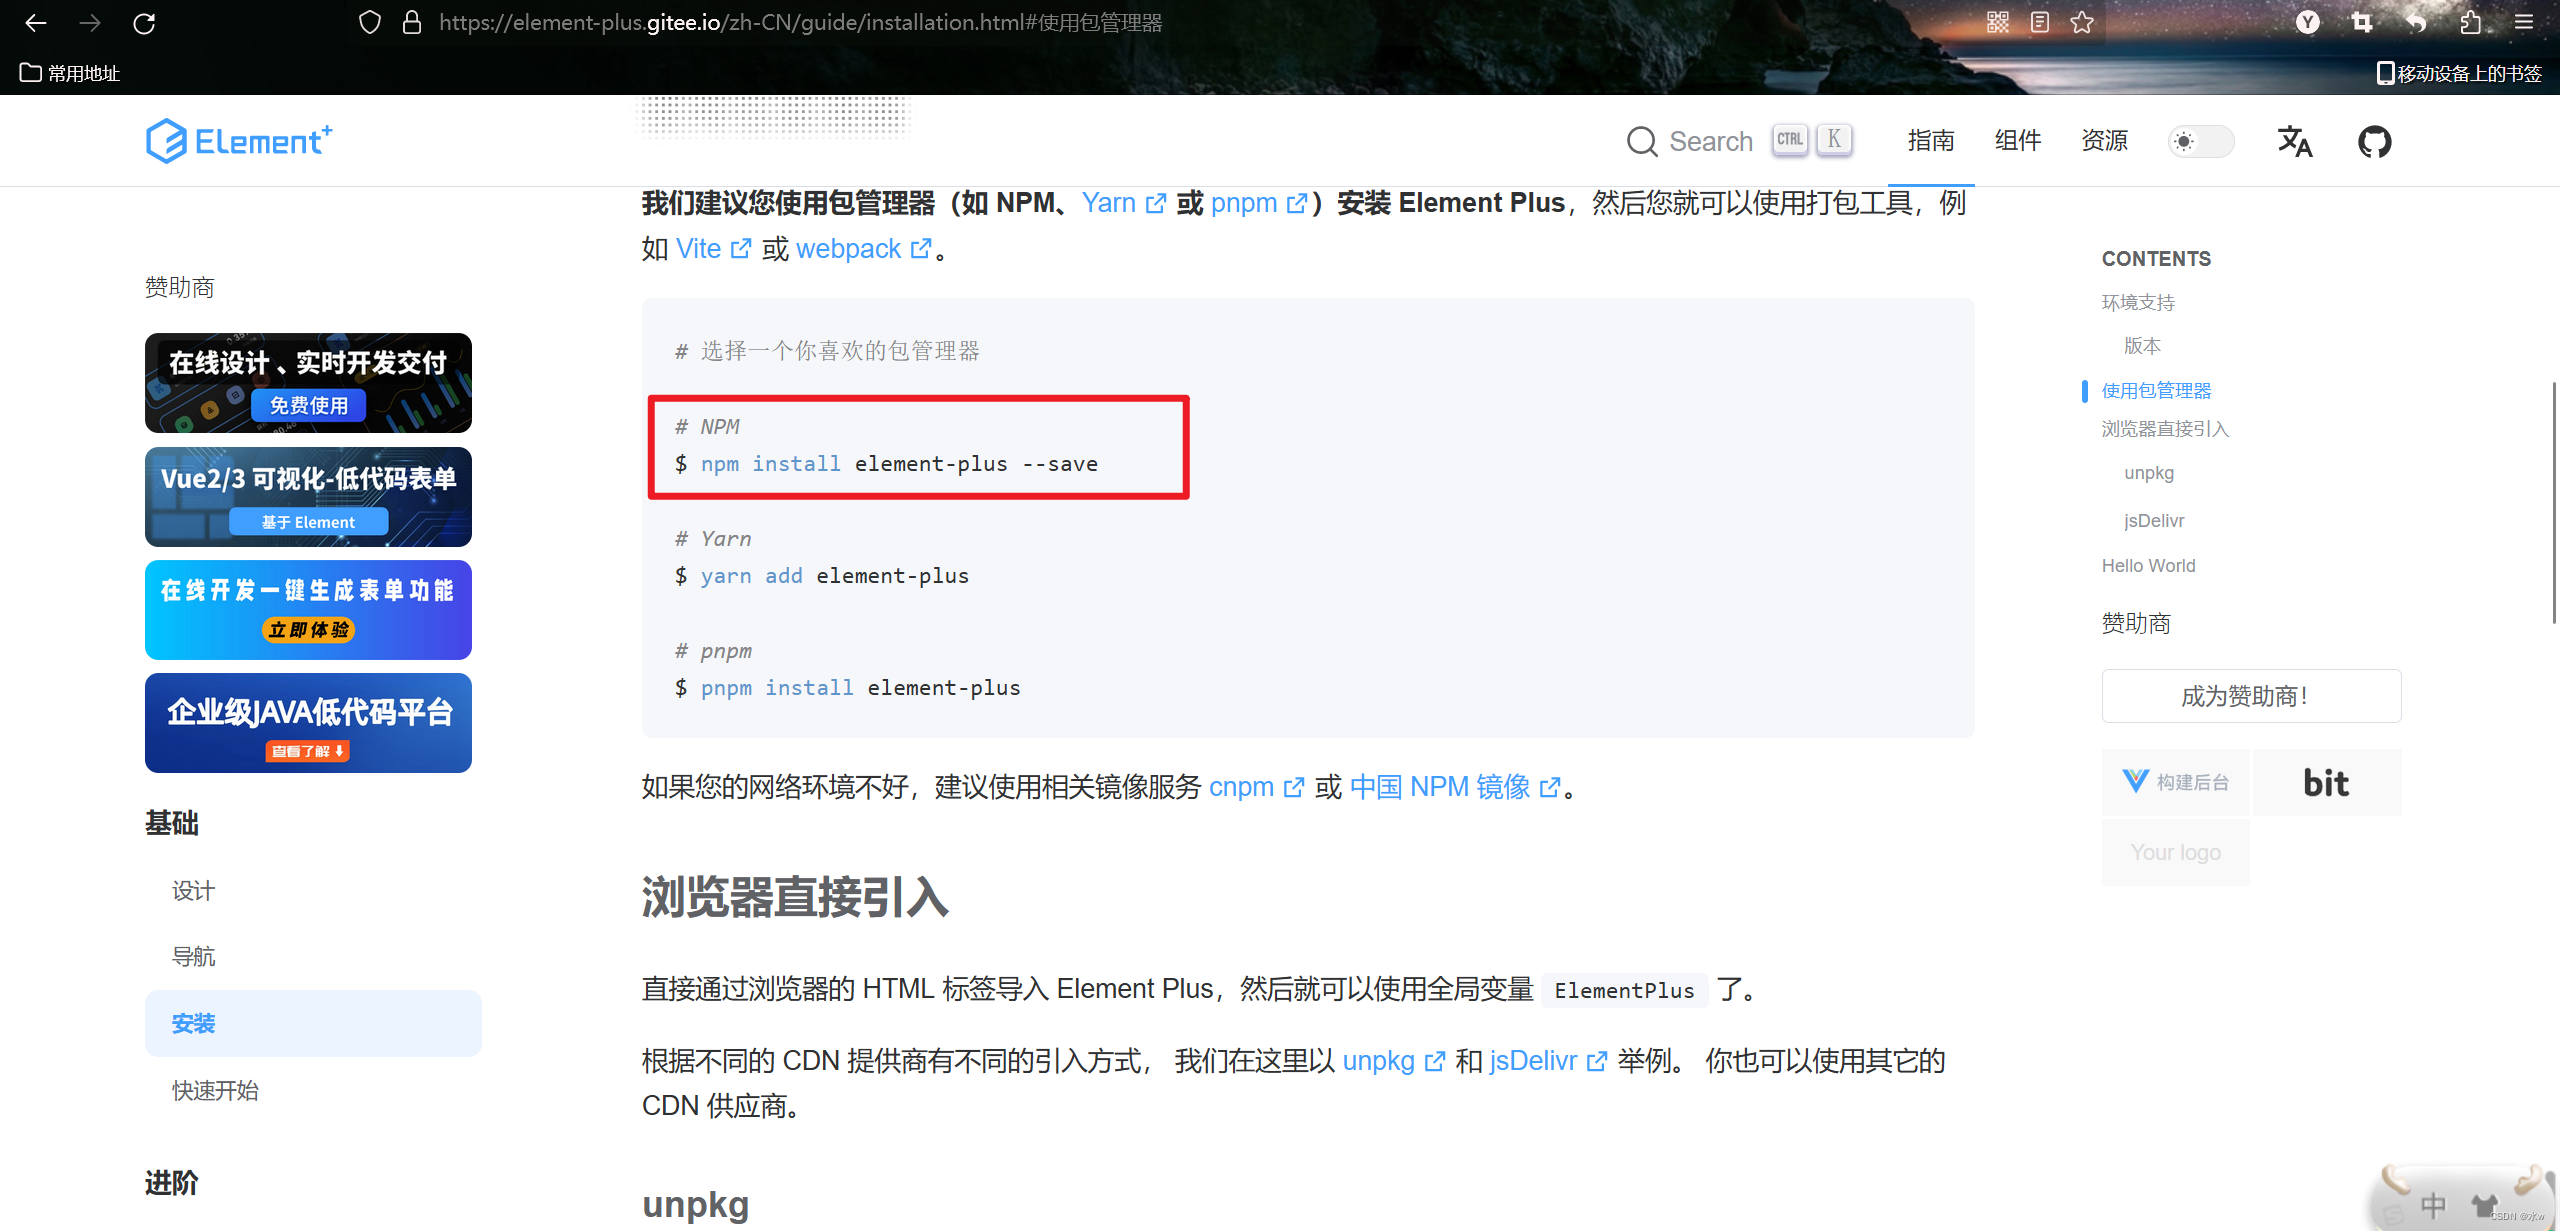The image size is (2560, 1231).
Task: Open the Y account avatar icon
Action: (x=2308, y=22)
